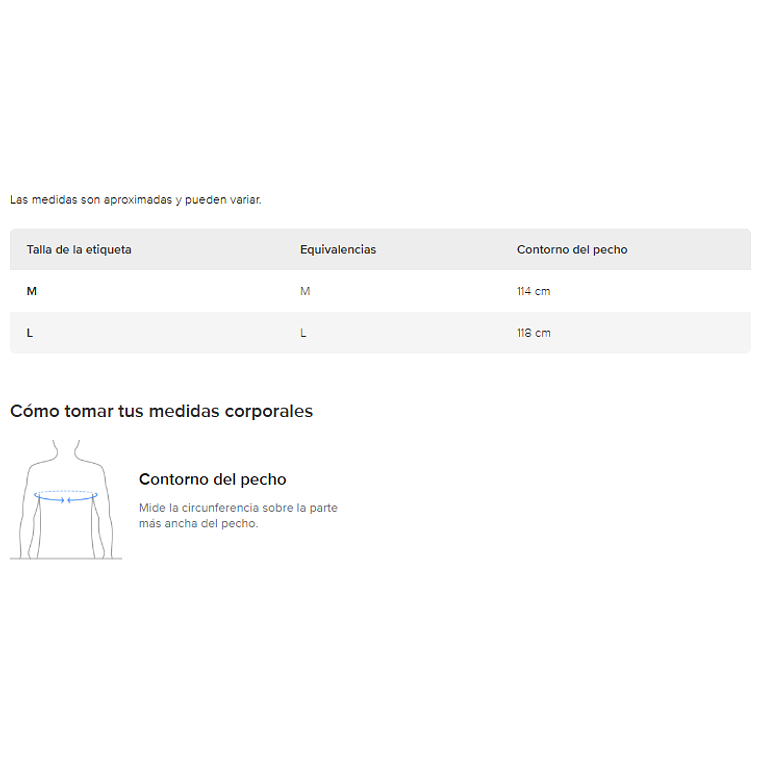
Task: Click the L equivalence cell
Action: point(303,333)
